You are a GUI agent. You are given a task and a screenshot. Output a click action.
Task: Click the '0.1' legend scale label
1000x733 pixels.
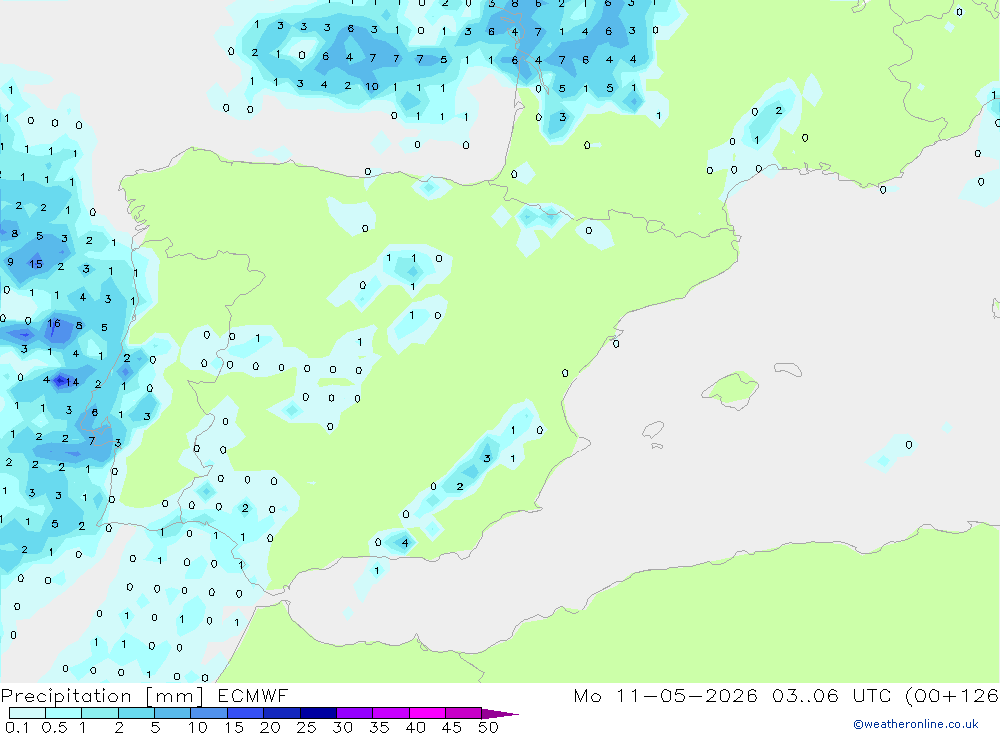click(x=17, y=727)
